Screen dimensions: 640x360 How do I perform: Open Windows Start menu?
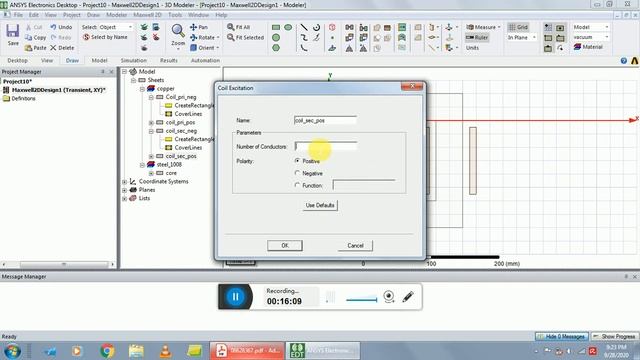(x=12, y=351)
